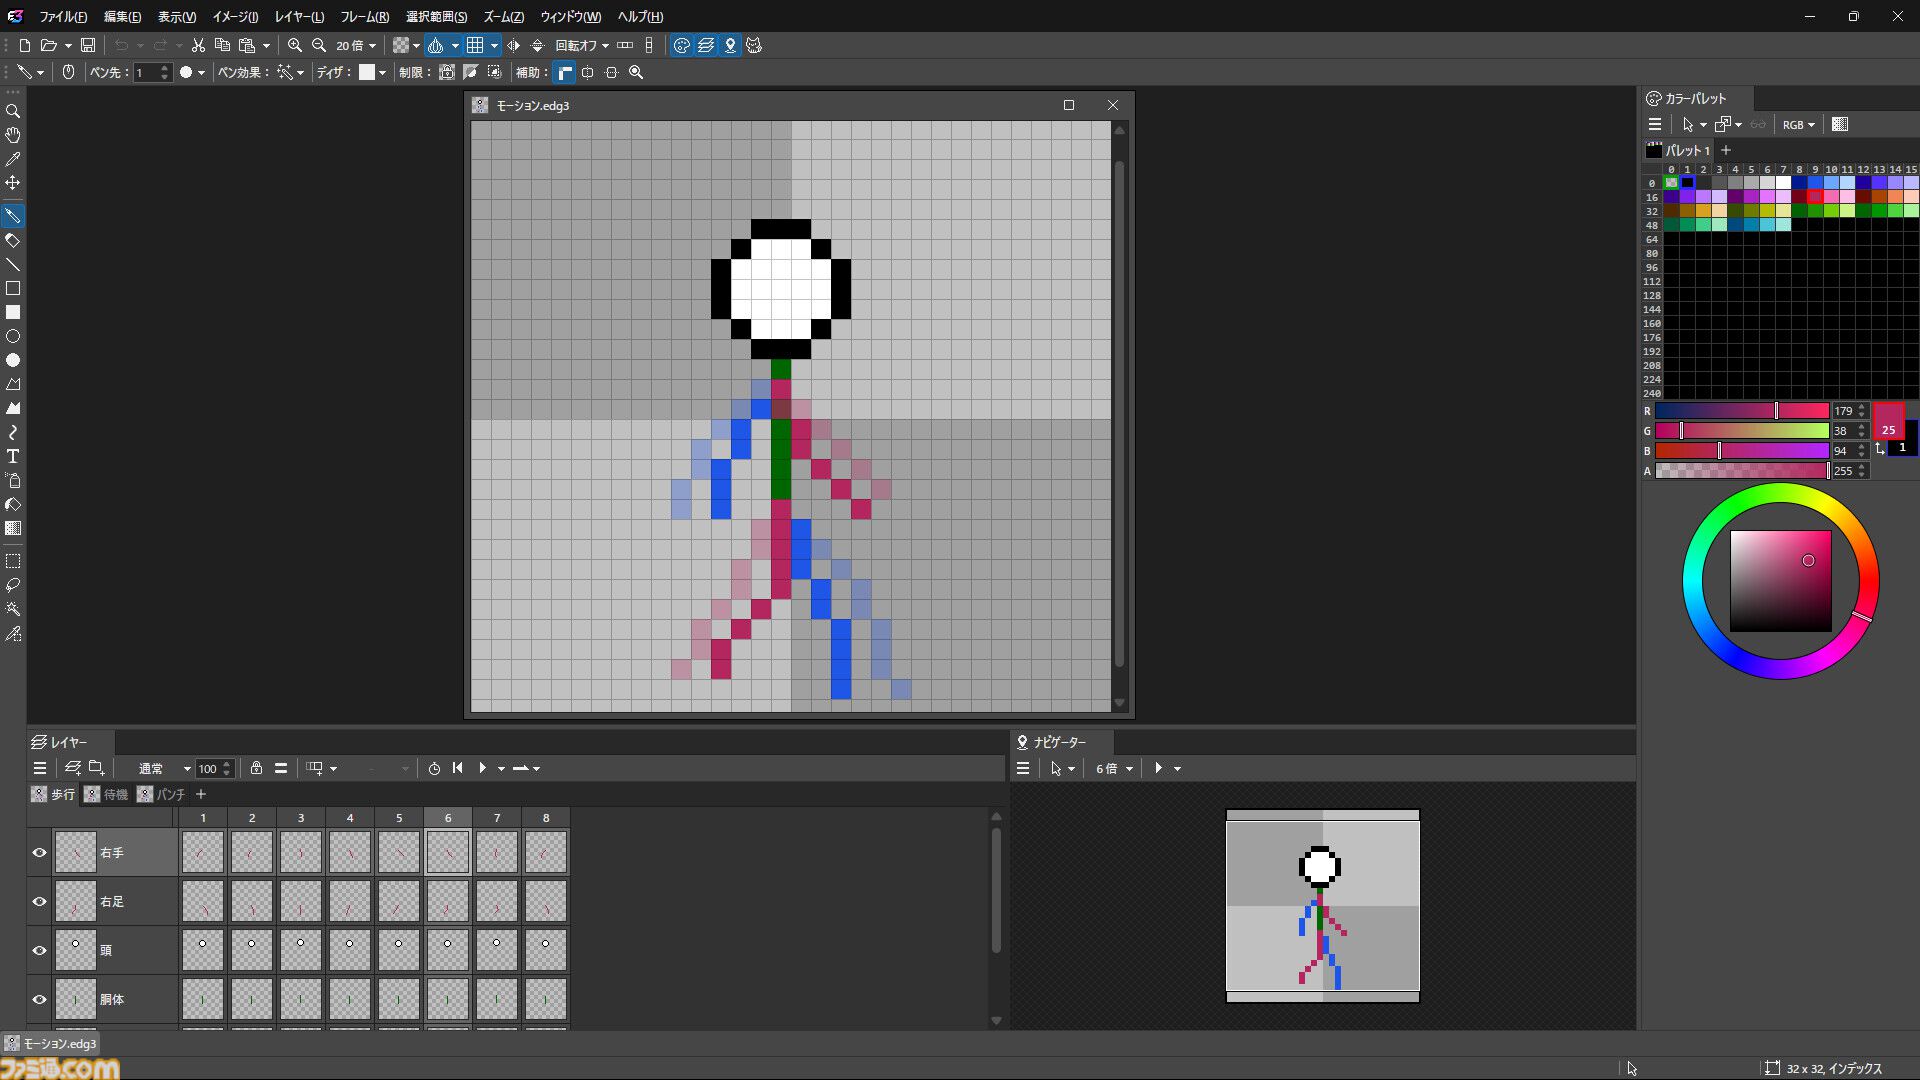The image size is (1920, 1080).
Task: Open the 回転オフ rotation dropdown
Action: (x=582, y=45)
